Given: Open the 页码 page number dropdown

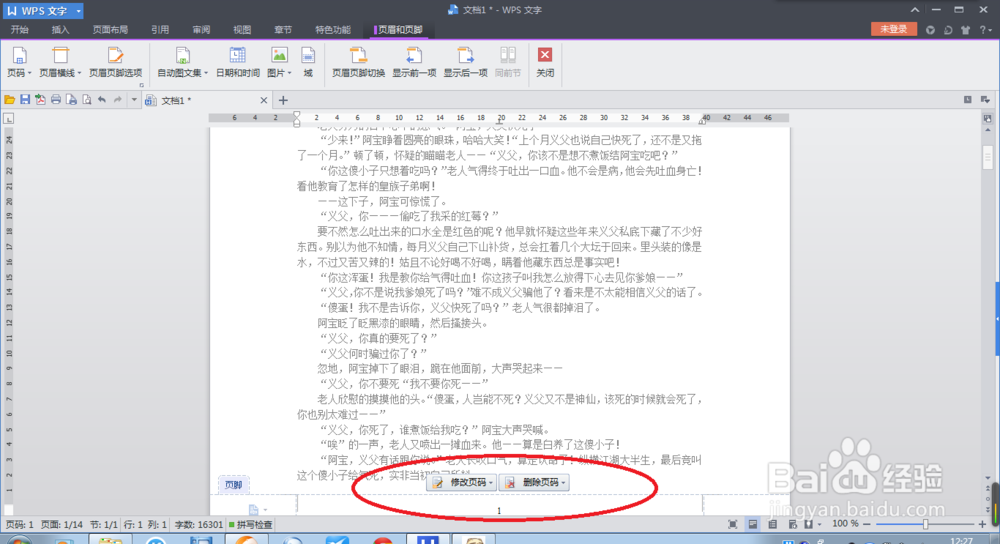Looking at the screenshot, I should (x=18, y=62).
